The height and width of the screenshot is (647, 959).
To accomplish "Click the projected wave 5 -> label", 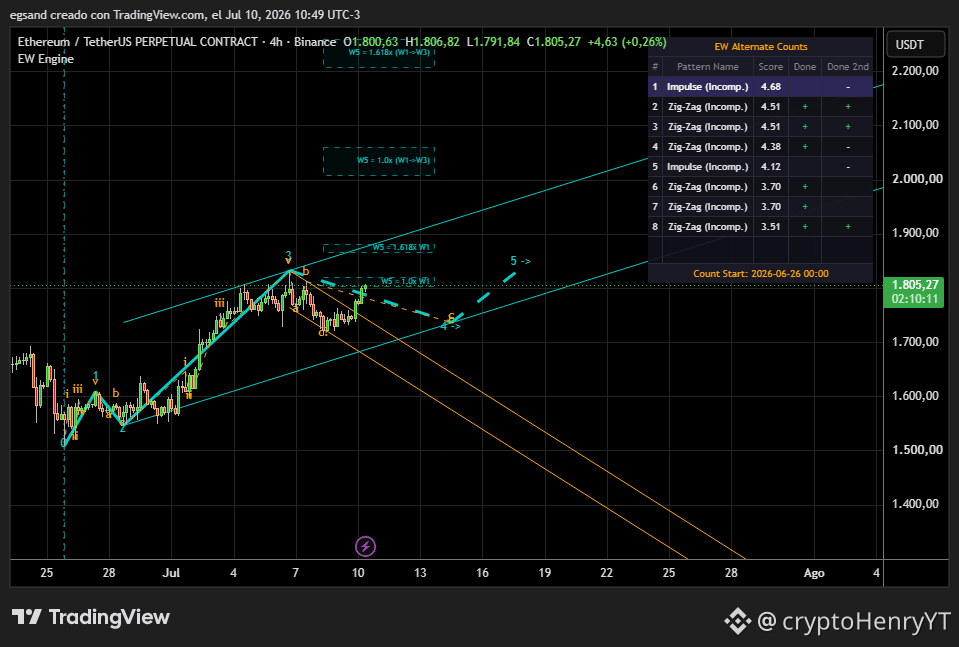I will point(520,261).
